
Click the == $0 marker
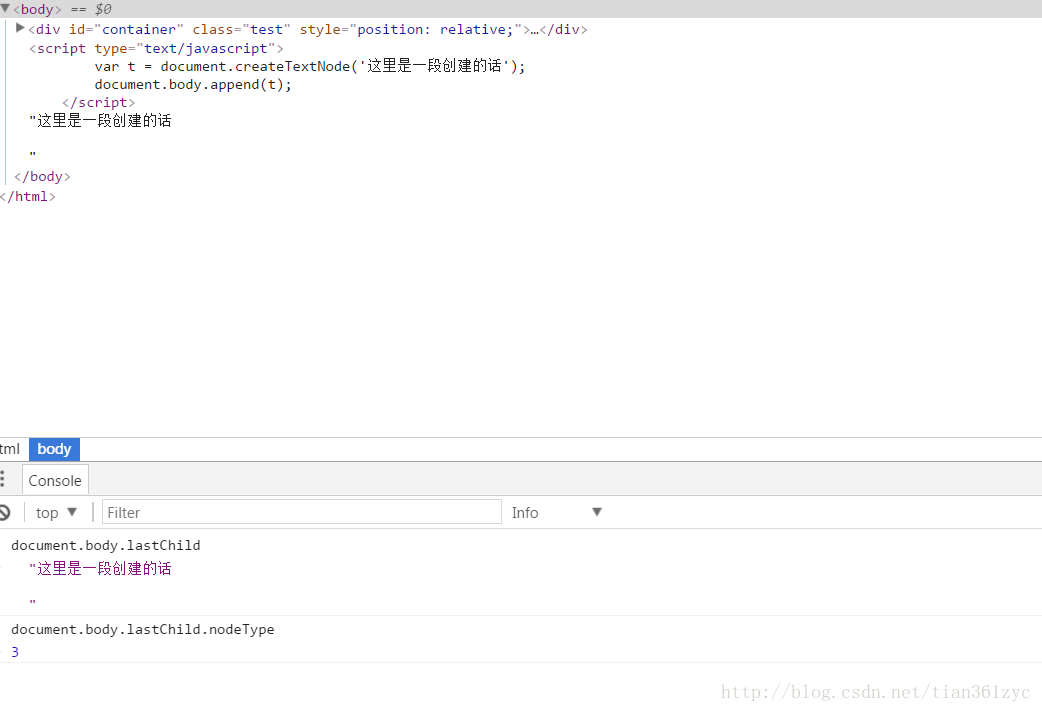pos(91,9)
